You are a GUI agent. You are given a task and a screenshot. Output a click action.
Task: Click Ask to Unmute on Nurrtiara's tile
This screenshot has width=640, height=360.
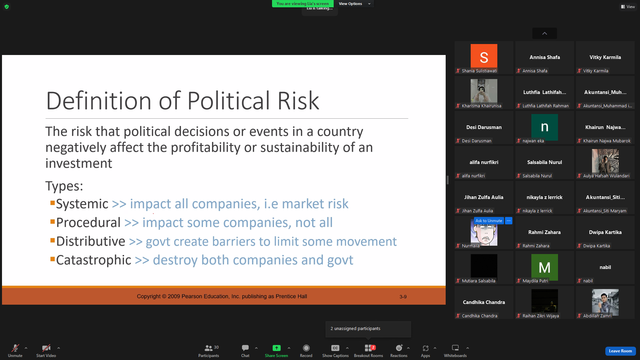click(x=489, y=221)
